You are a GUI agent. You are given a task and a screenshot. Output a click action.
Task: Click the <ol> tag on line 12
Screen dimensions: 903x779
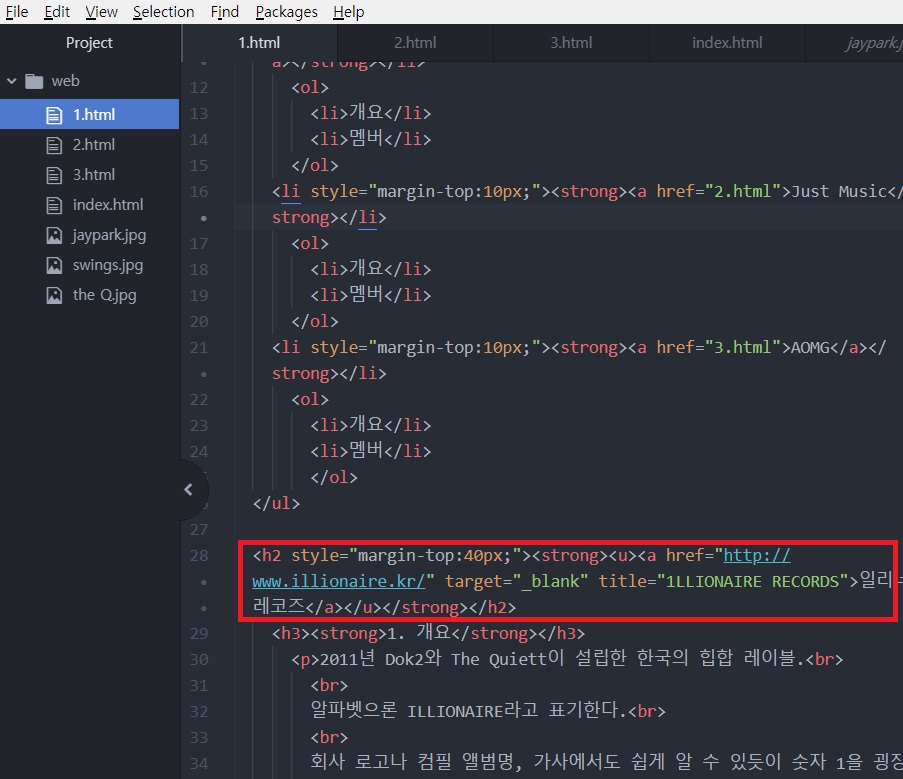coord(310,88)
